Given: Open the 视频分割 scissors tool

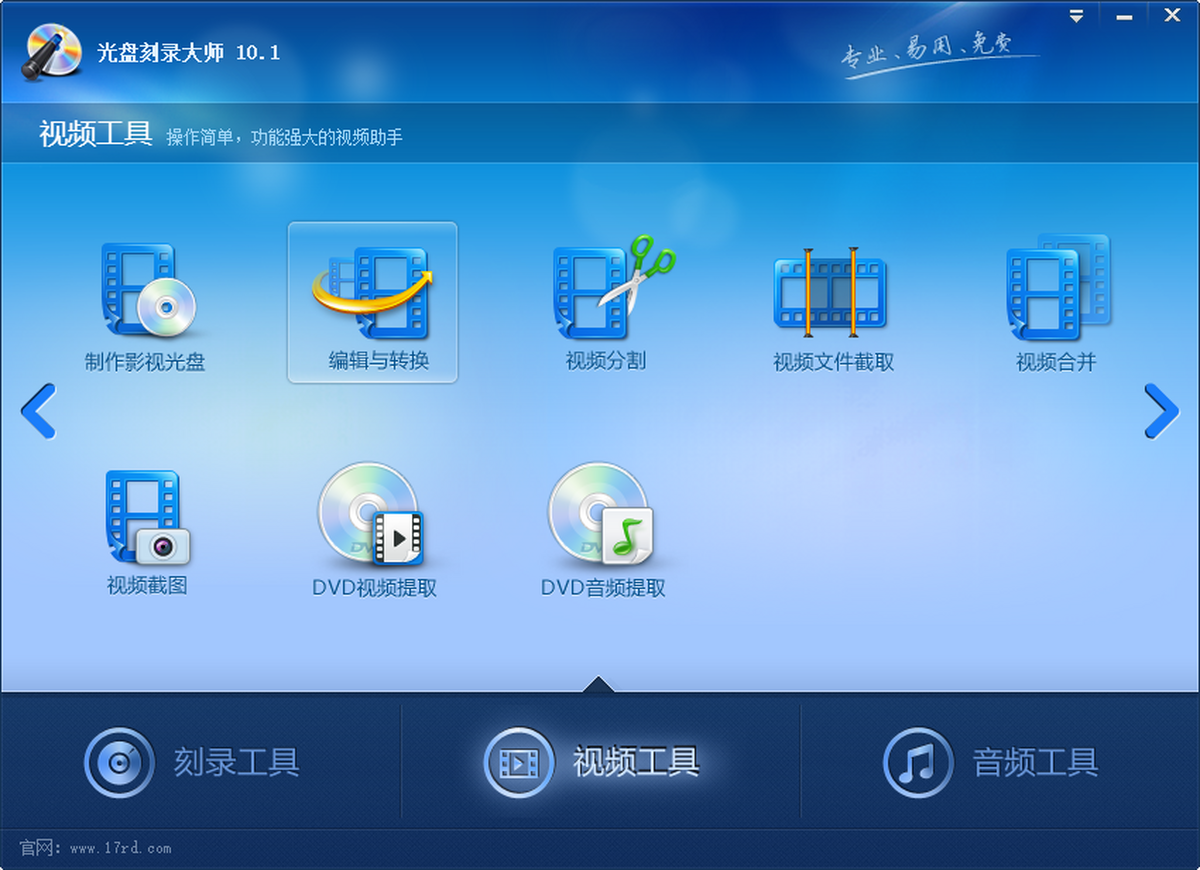Looking at the screenshot, I should click(607, 288).
